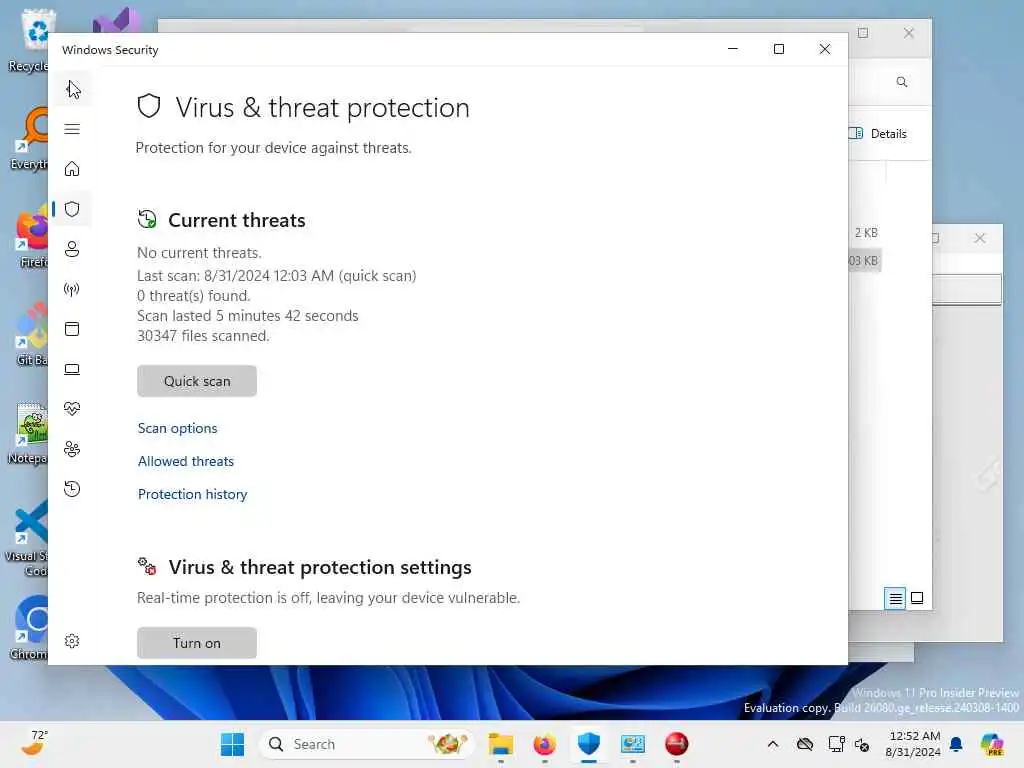Open Family options icon in sidebar
This screenshot has height=768, width=1024.
click(72, 449)
